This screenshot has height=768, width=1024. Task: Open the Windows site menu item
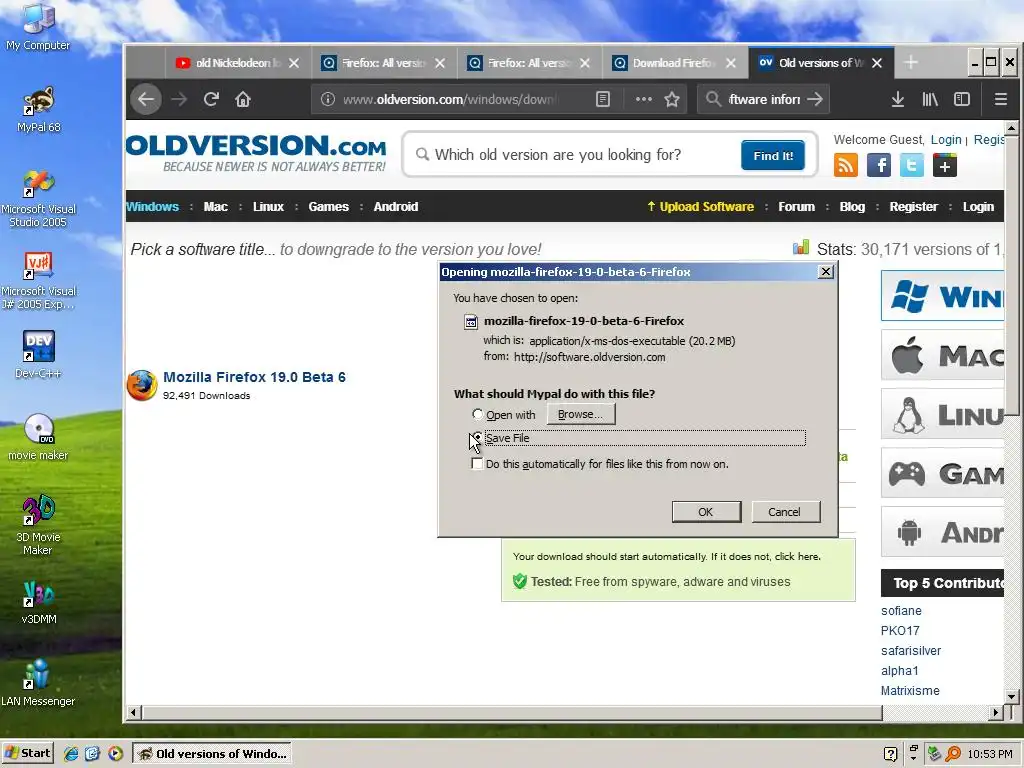[x=152, y=206]
